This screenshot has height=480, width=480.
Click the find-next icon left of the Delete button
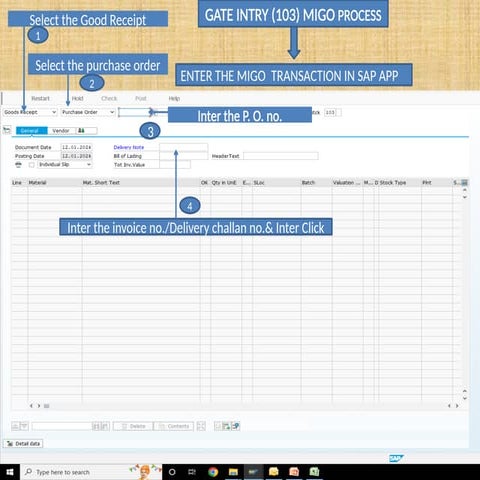coord(105,426)
